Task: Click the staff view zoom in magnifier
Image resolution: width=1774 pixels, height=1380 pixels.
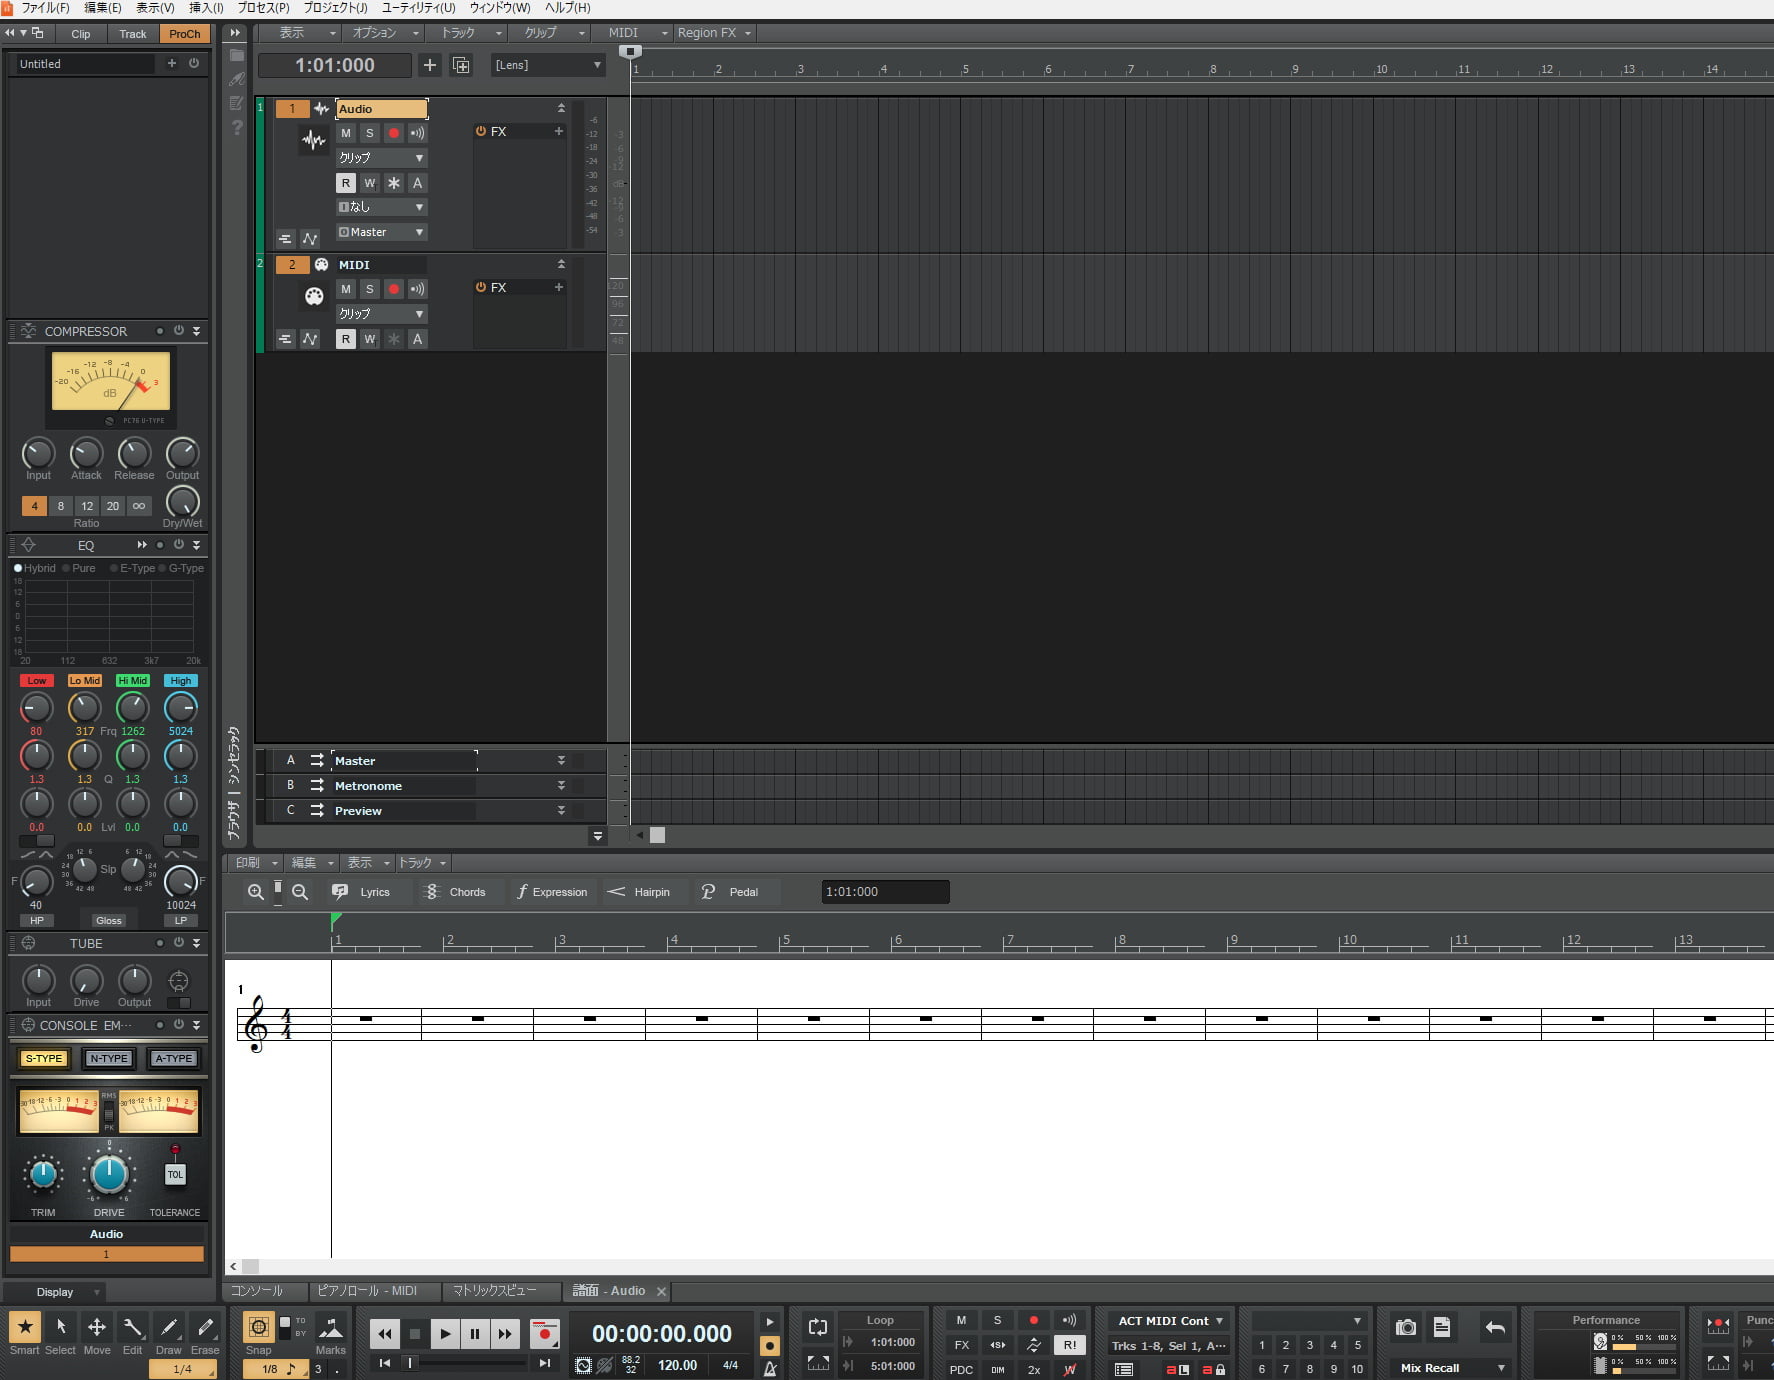Action: pyautogui.click(x=256, y=892)
